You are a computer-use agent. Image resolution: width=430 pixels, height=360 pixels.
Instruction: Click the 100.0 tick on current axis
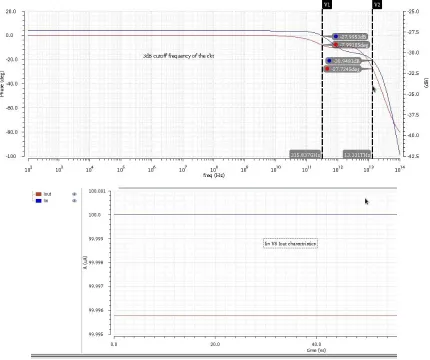click(95, 215)
